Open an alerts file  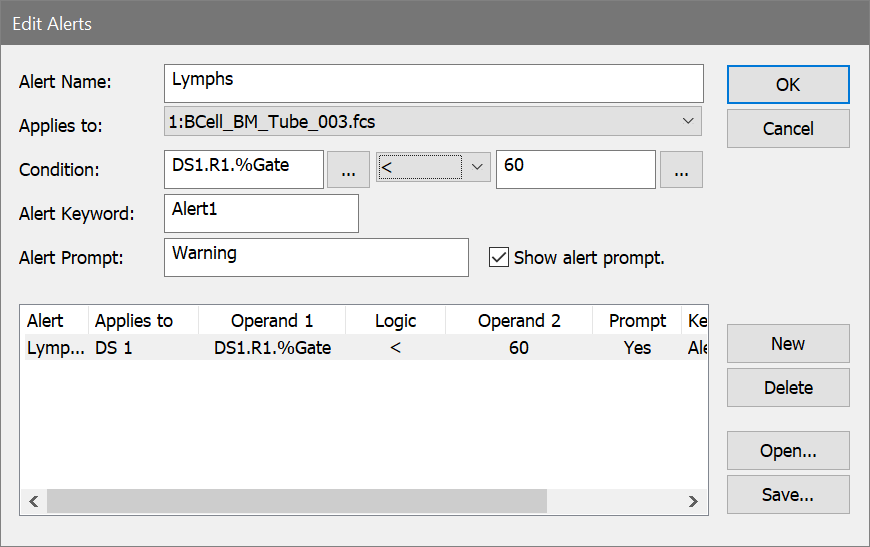coord(787,451)
